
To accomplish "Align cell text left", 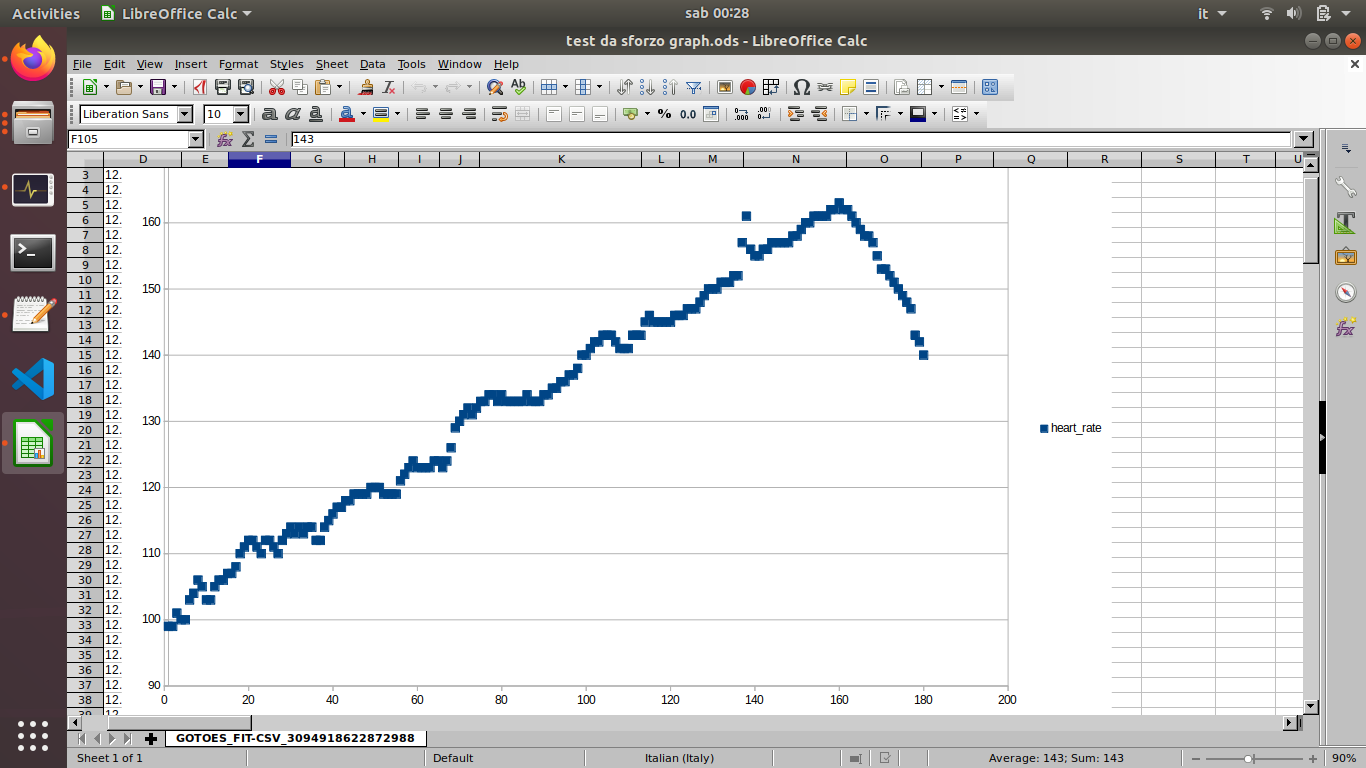I will [x=422, y=114].
